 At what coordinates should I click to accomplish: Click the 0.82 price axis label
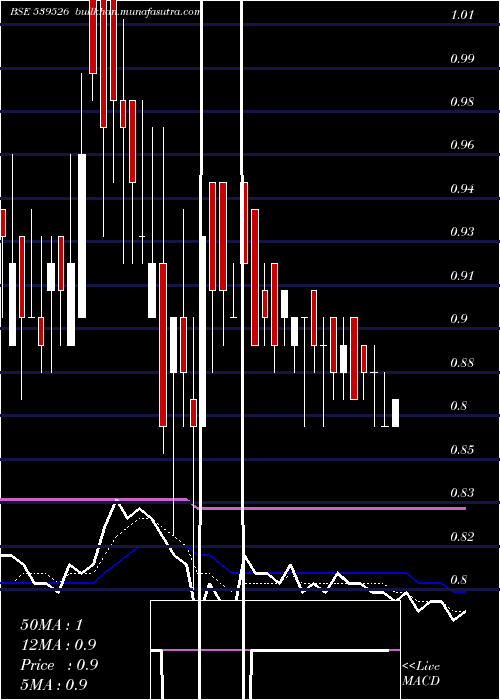coord(462,537)
